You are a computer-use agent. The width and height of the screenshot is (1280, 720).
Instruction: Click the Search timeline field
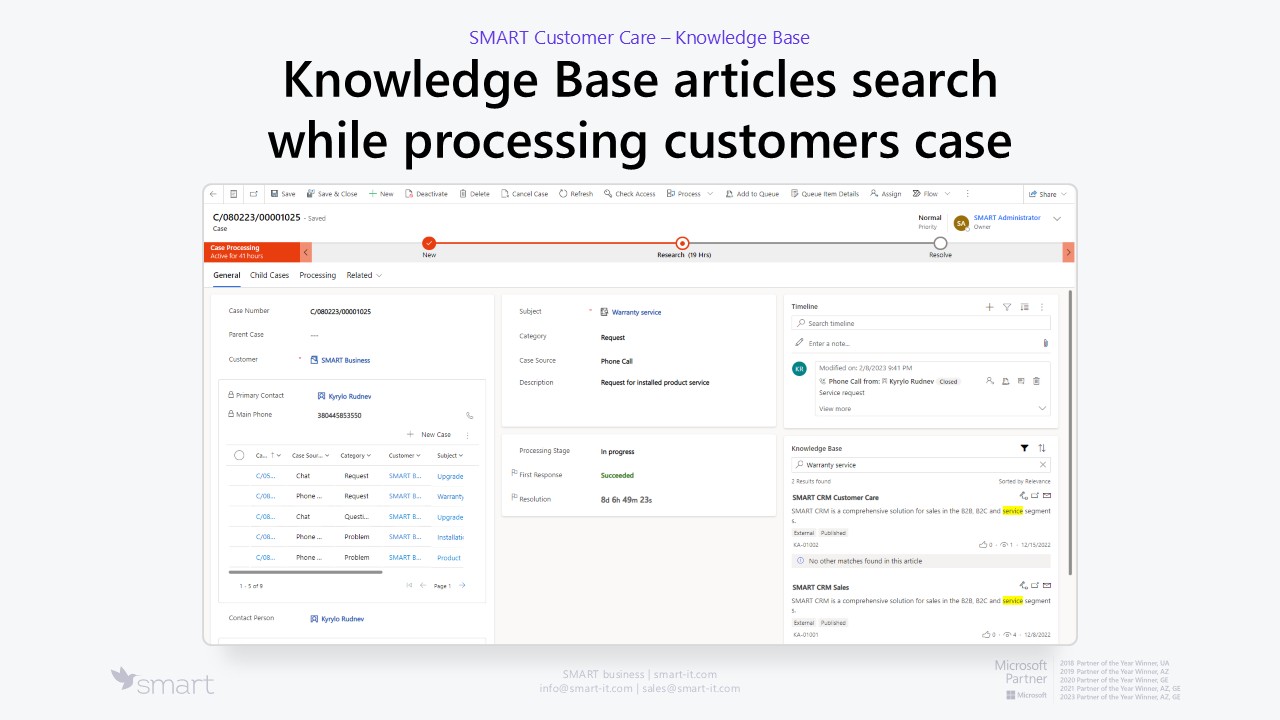point(921,323)
